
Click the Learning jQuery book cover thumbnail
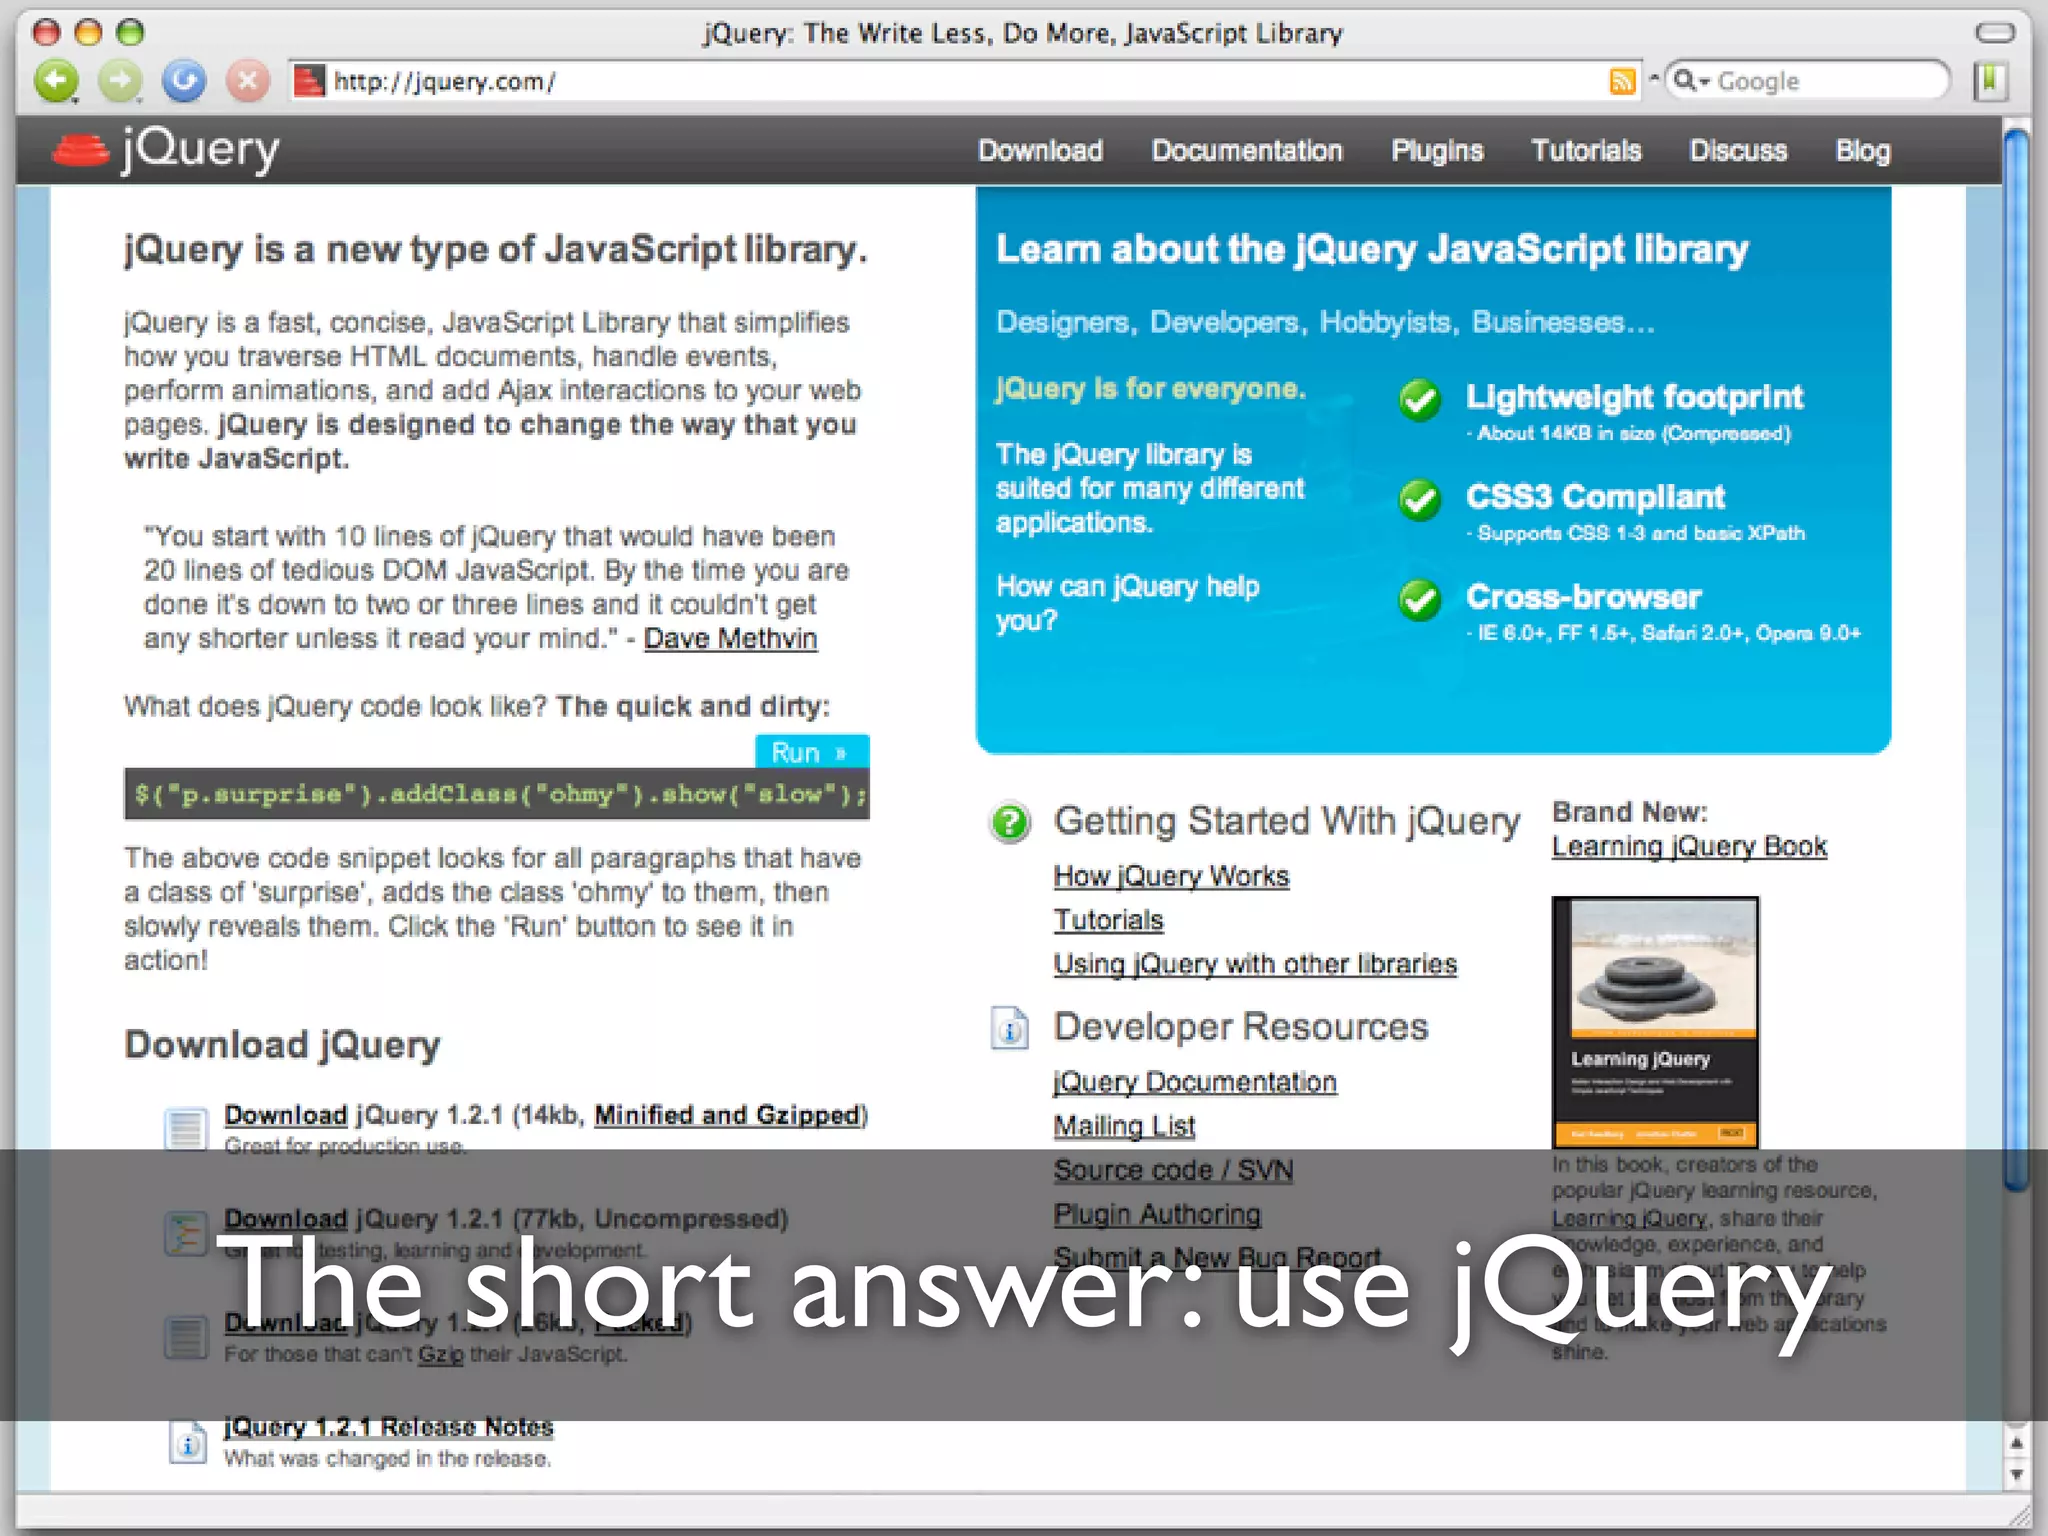[x=1654, y=1020]
